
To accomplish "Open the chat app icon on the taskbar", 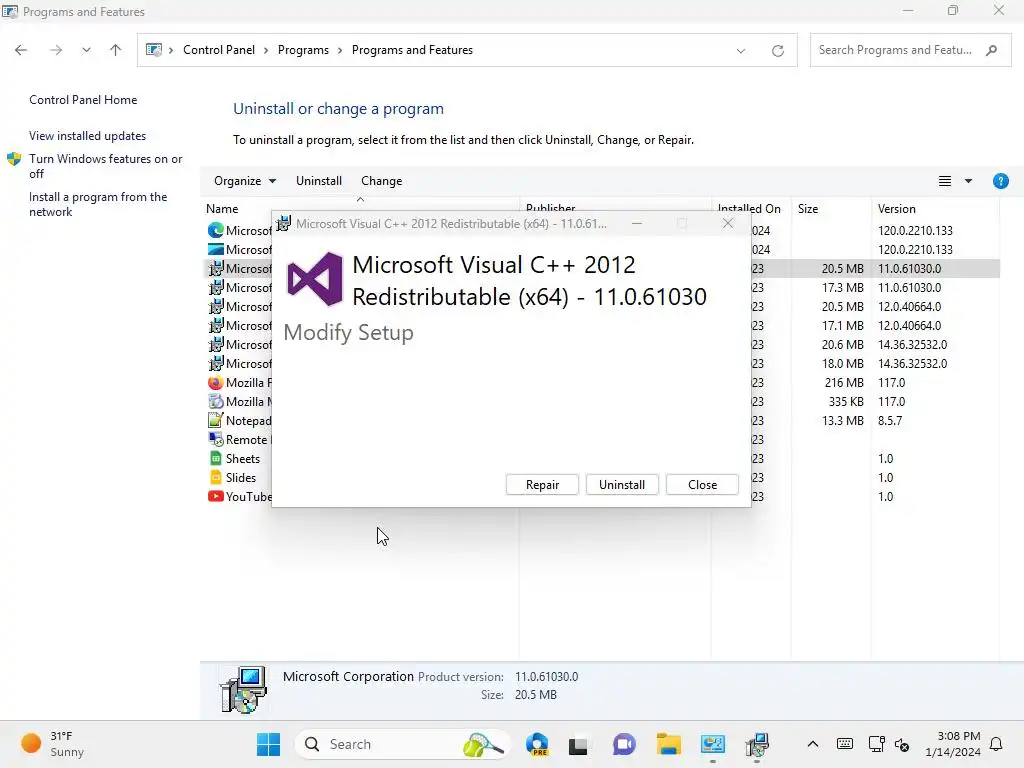I will point(624,744).
